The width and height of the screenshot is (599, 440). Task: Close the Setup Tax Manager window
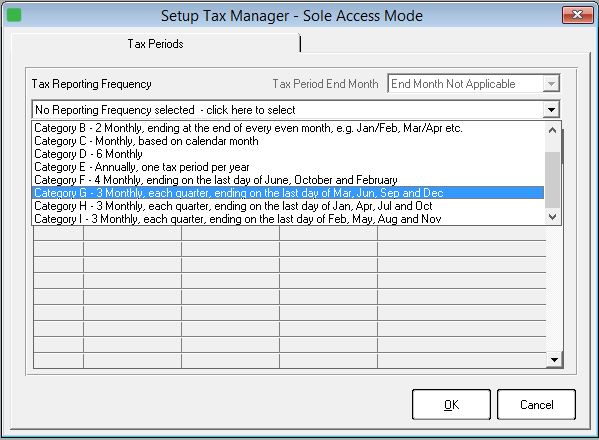577,15
